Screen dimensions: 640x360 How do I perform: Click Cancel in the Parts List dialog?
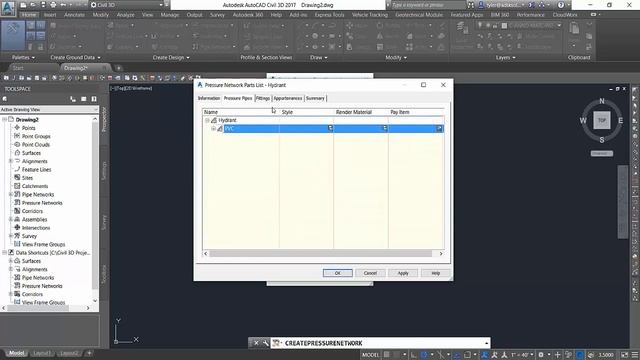pos(370,273)
